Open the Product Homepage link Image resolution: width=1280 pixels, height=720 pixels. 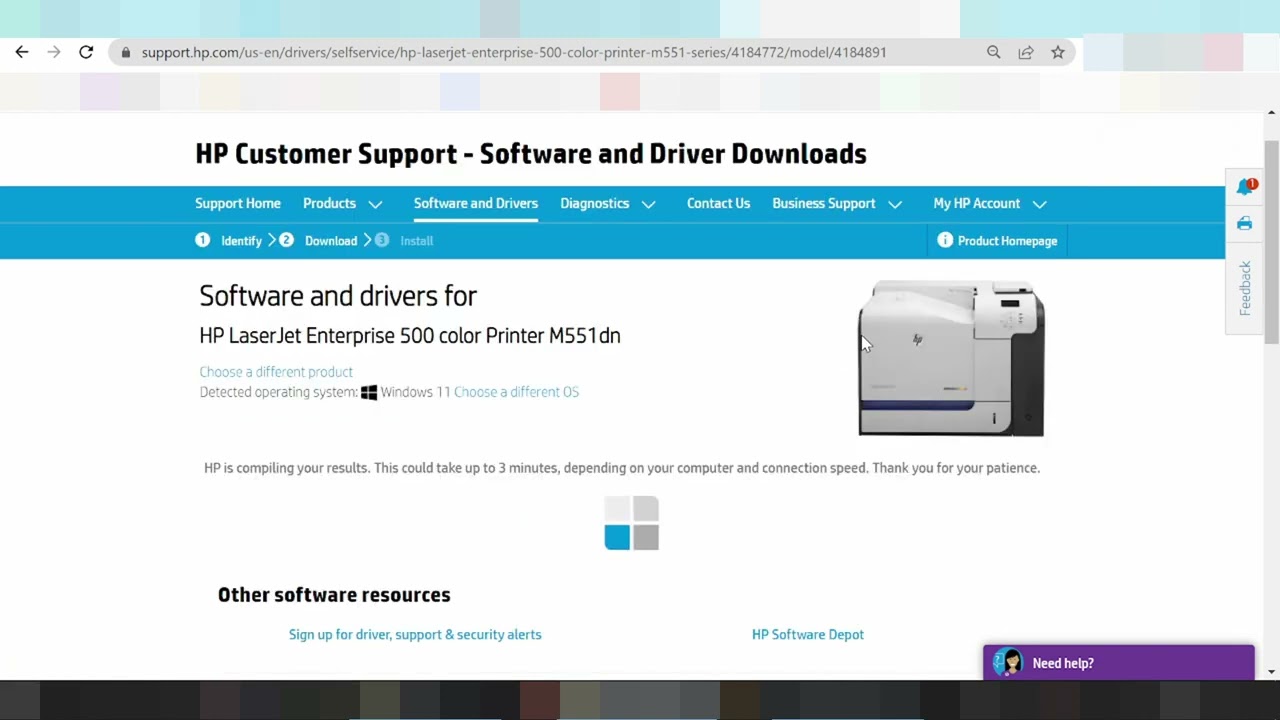click(x=1007, y=241)
